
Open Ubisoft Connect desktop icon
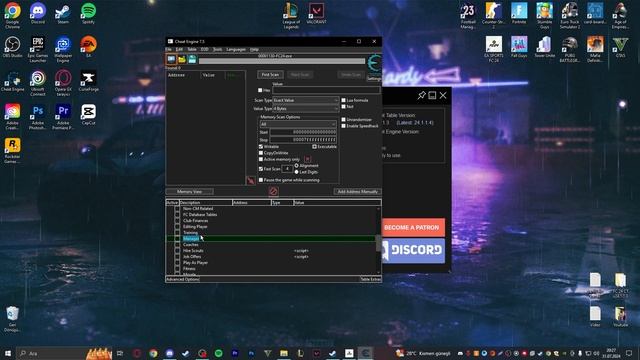point(38,83)
